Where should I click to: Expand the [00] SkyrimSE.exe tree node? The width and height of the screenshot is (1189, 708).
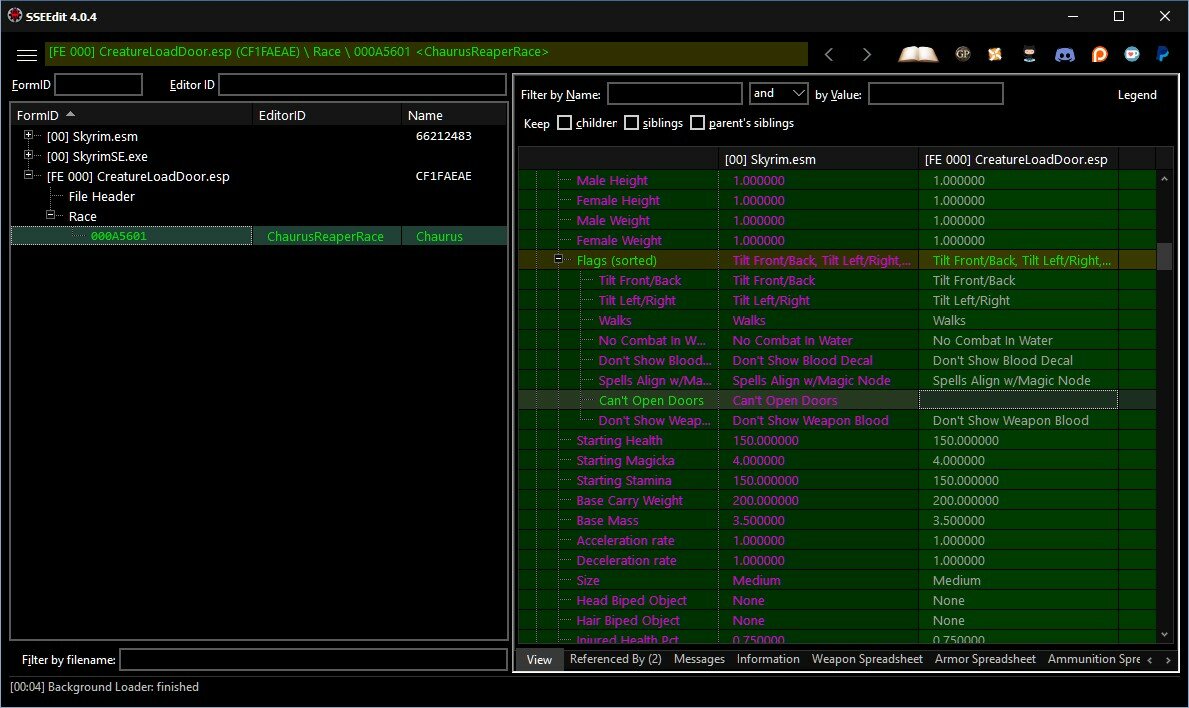(28, 155)
